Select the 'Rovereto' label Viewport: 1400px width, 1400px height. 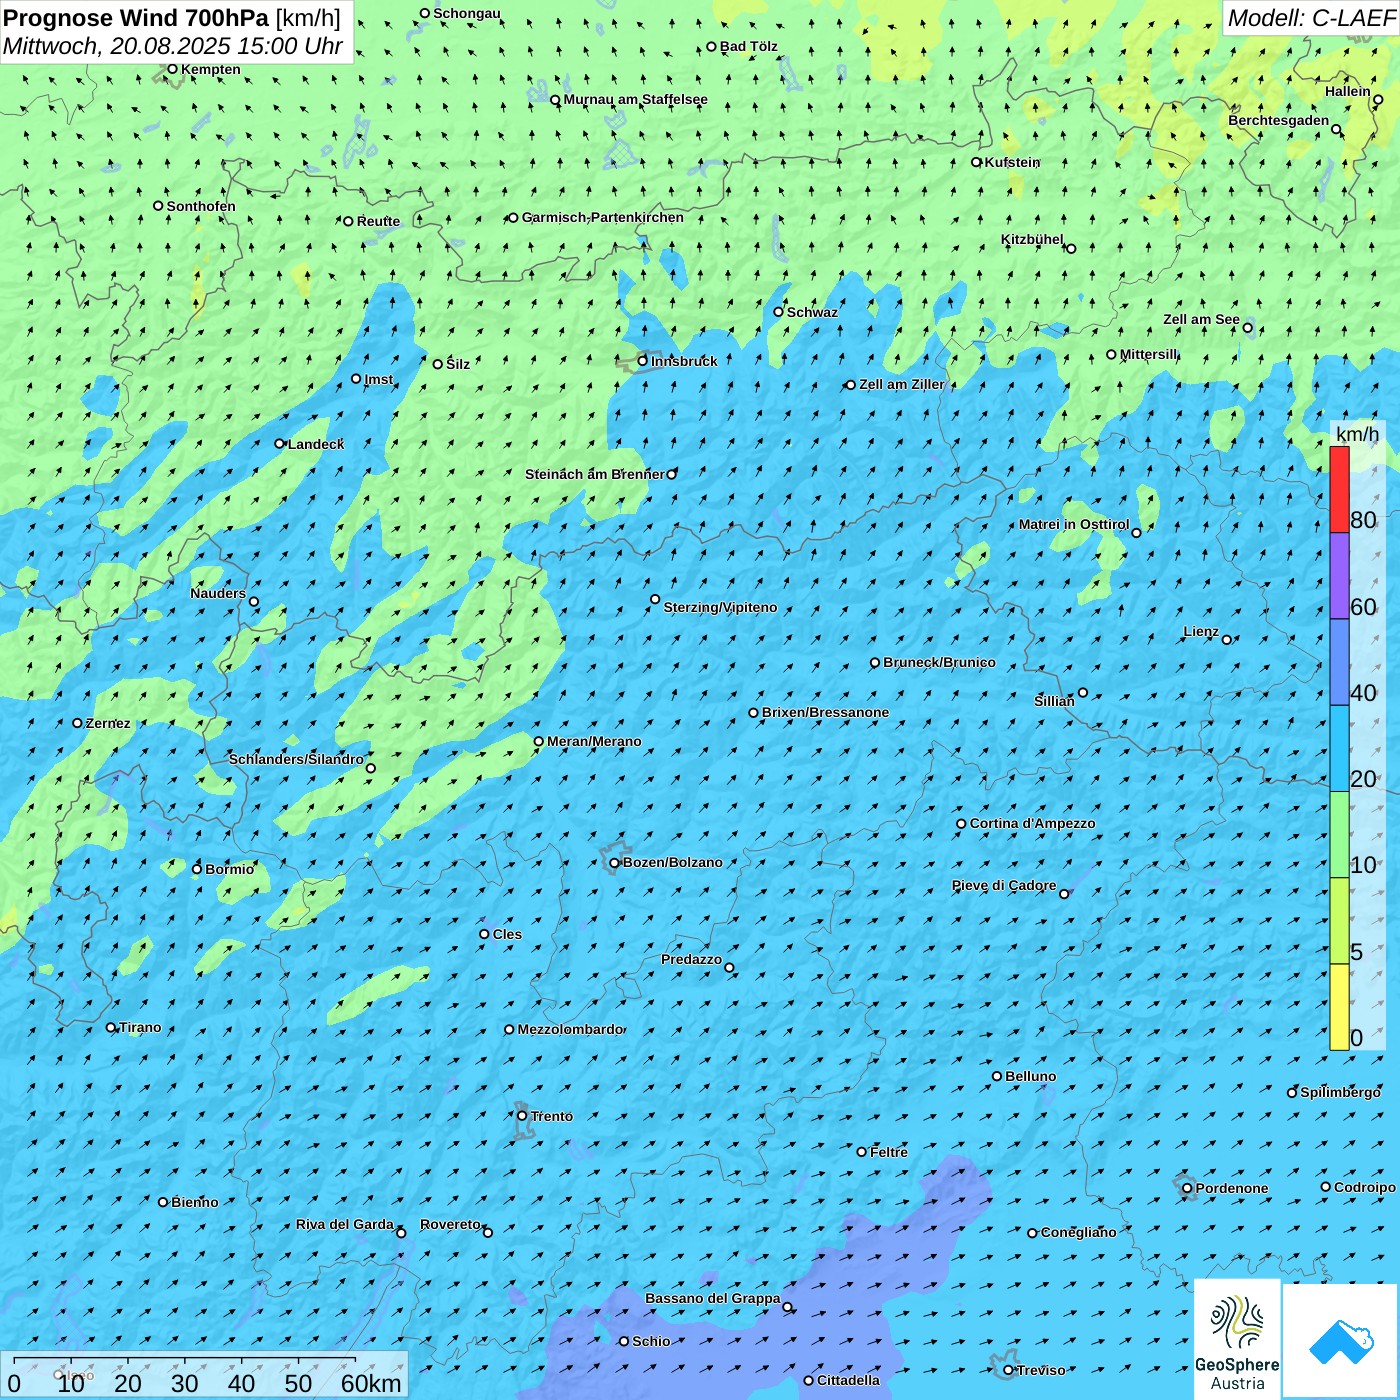pos(450,1224)
